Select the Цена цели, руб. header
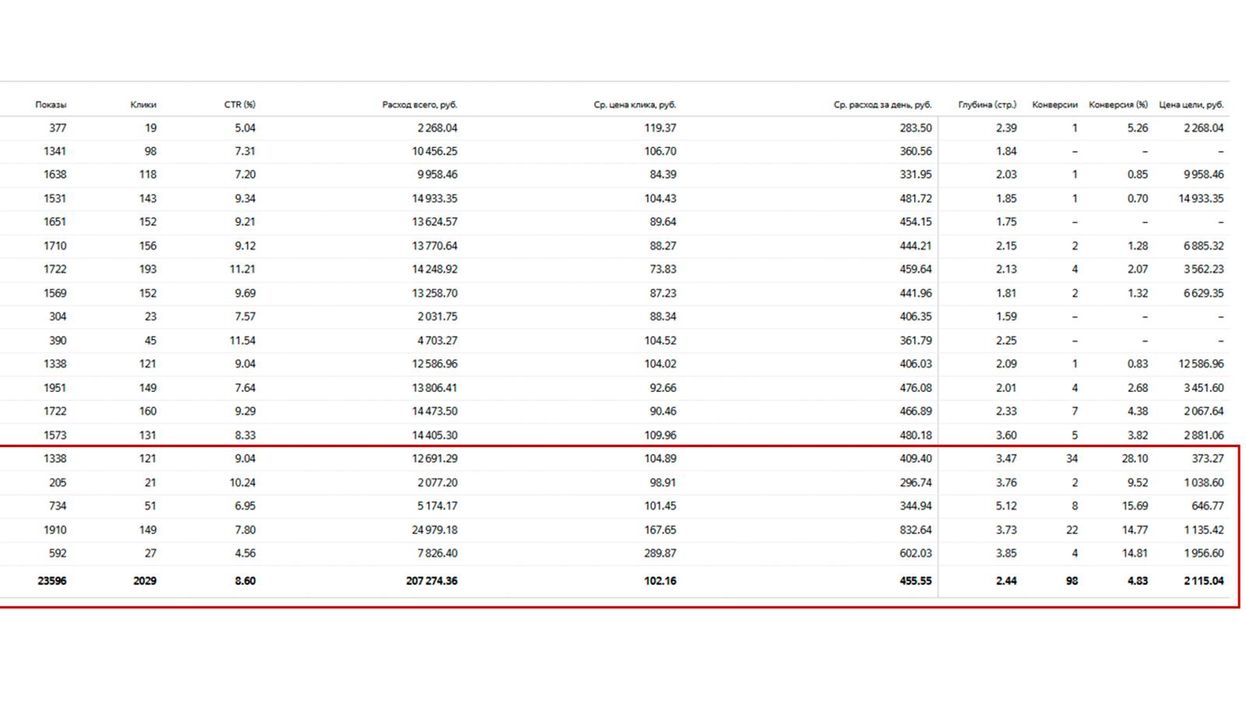This screenshot has height=701, width=1246. point(1191,105)
